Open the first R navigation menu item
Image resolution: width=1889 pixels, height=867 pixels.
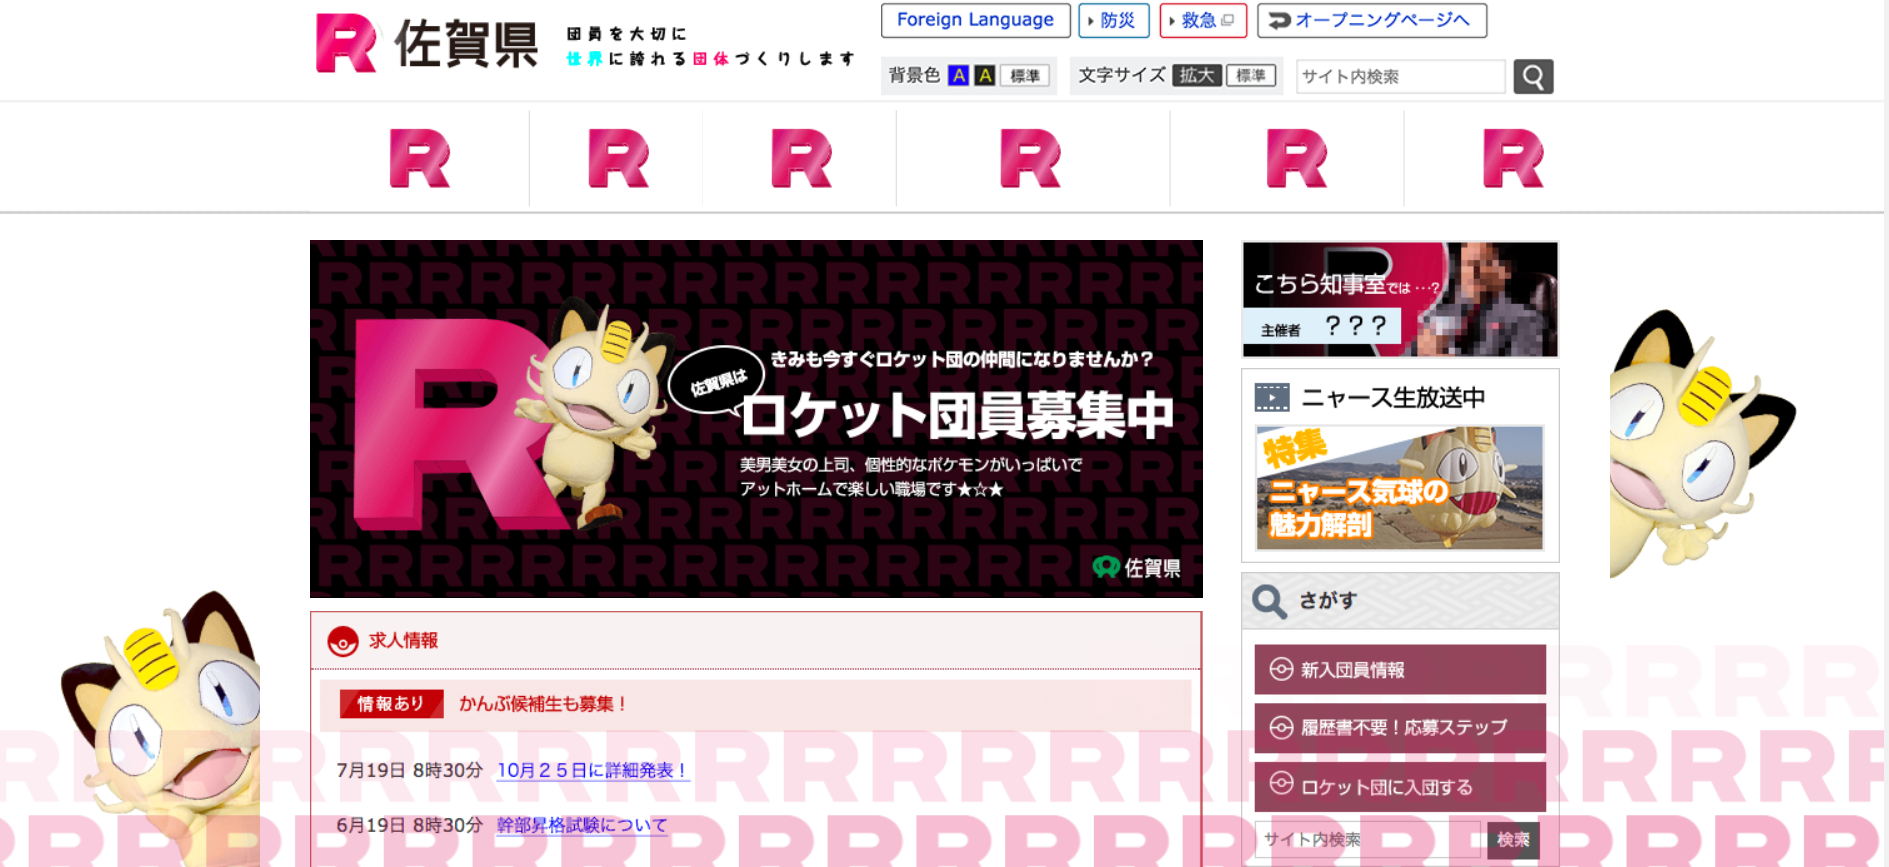419,159
